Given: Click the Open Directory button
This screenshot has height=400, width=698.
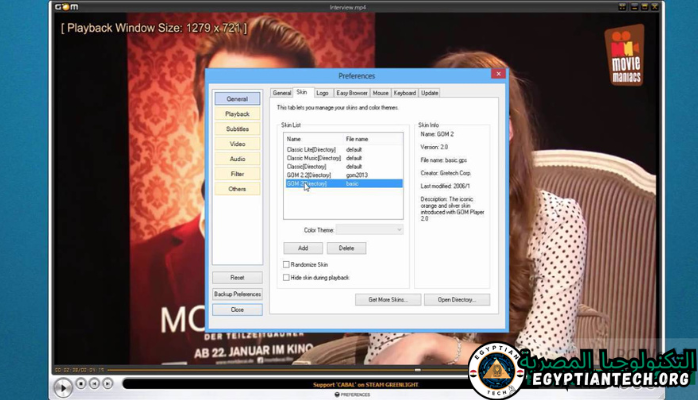Looking at the screenshot, I should point(457,299).
